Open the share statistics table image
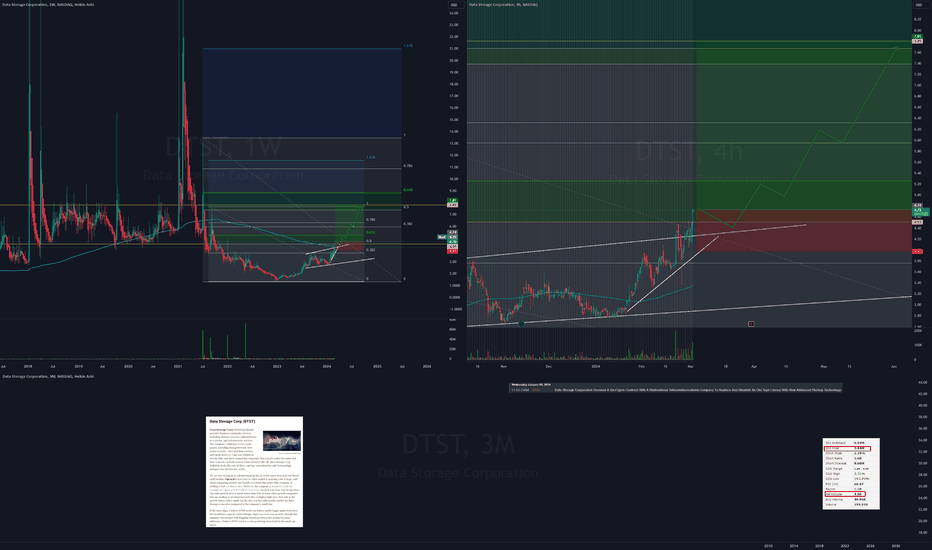The height and width of the screenshot is (550, 932). pyautogui.click(x=851, y=474)
